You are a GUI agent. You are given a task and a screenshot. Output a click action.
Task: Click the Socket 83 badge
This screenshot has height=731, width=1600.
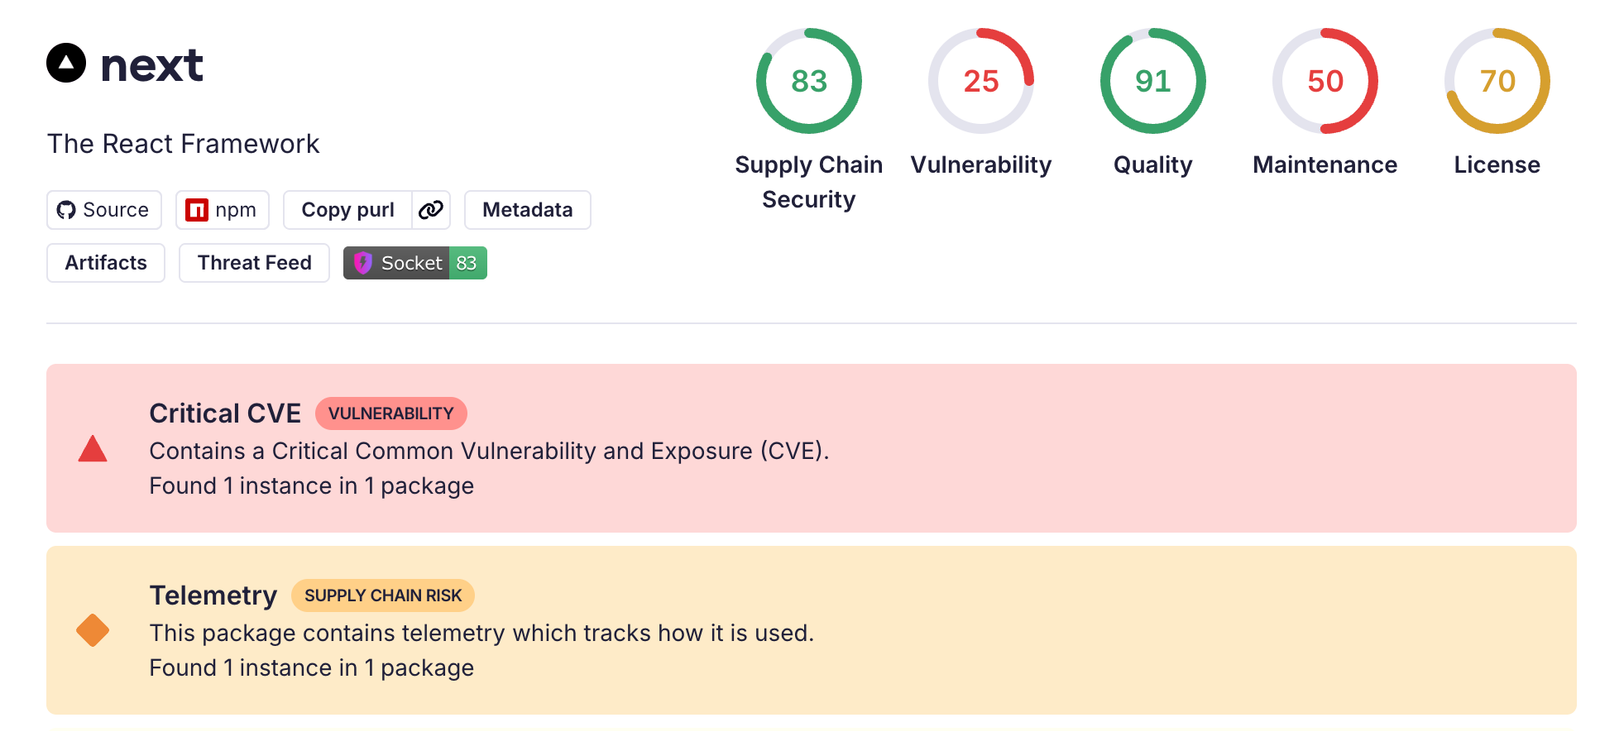tap(415, 263)
